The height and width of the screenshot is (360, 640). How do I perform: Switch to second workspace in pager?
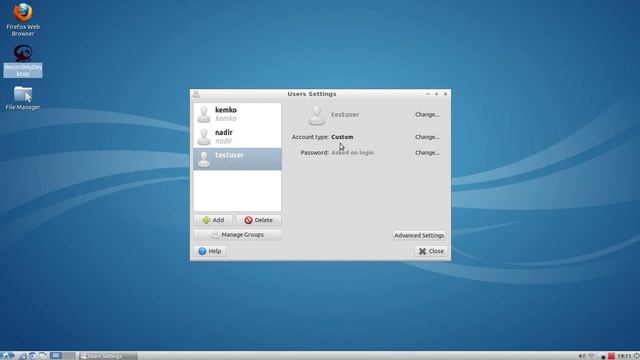click(x=69, y=356)
